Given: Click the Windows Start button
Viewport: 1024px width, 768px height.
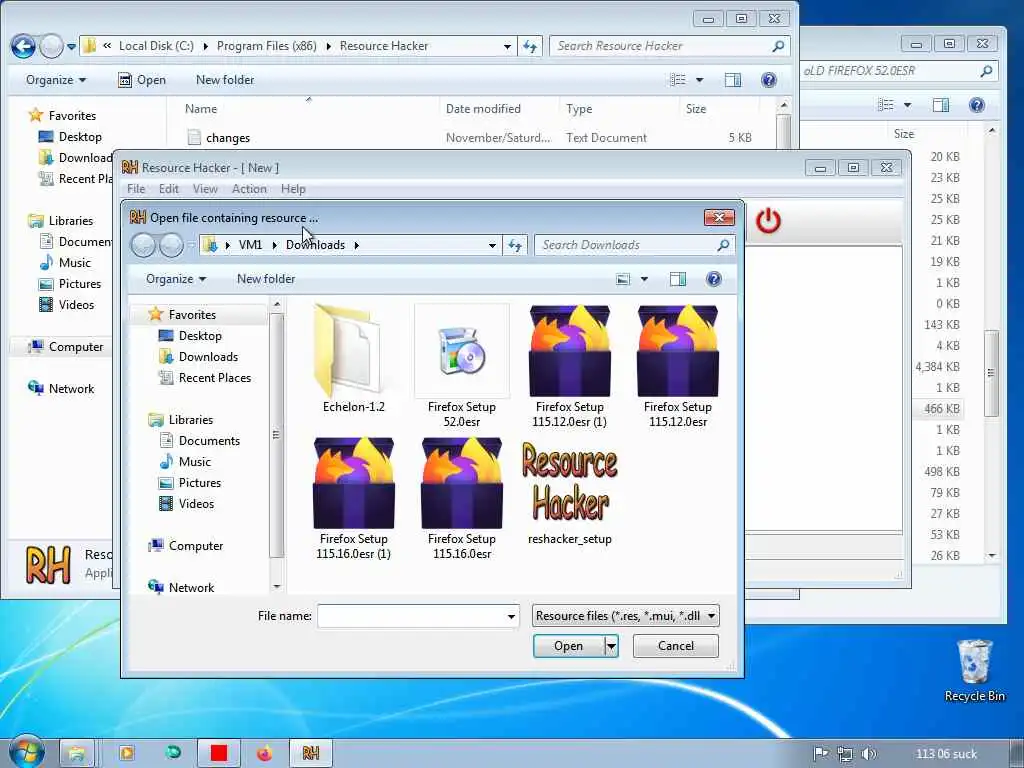Looking at the screenshot, I should tap(26, 752).
